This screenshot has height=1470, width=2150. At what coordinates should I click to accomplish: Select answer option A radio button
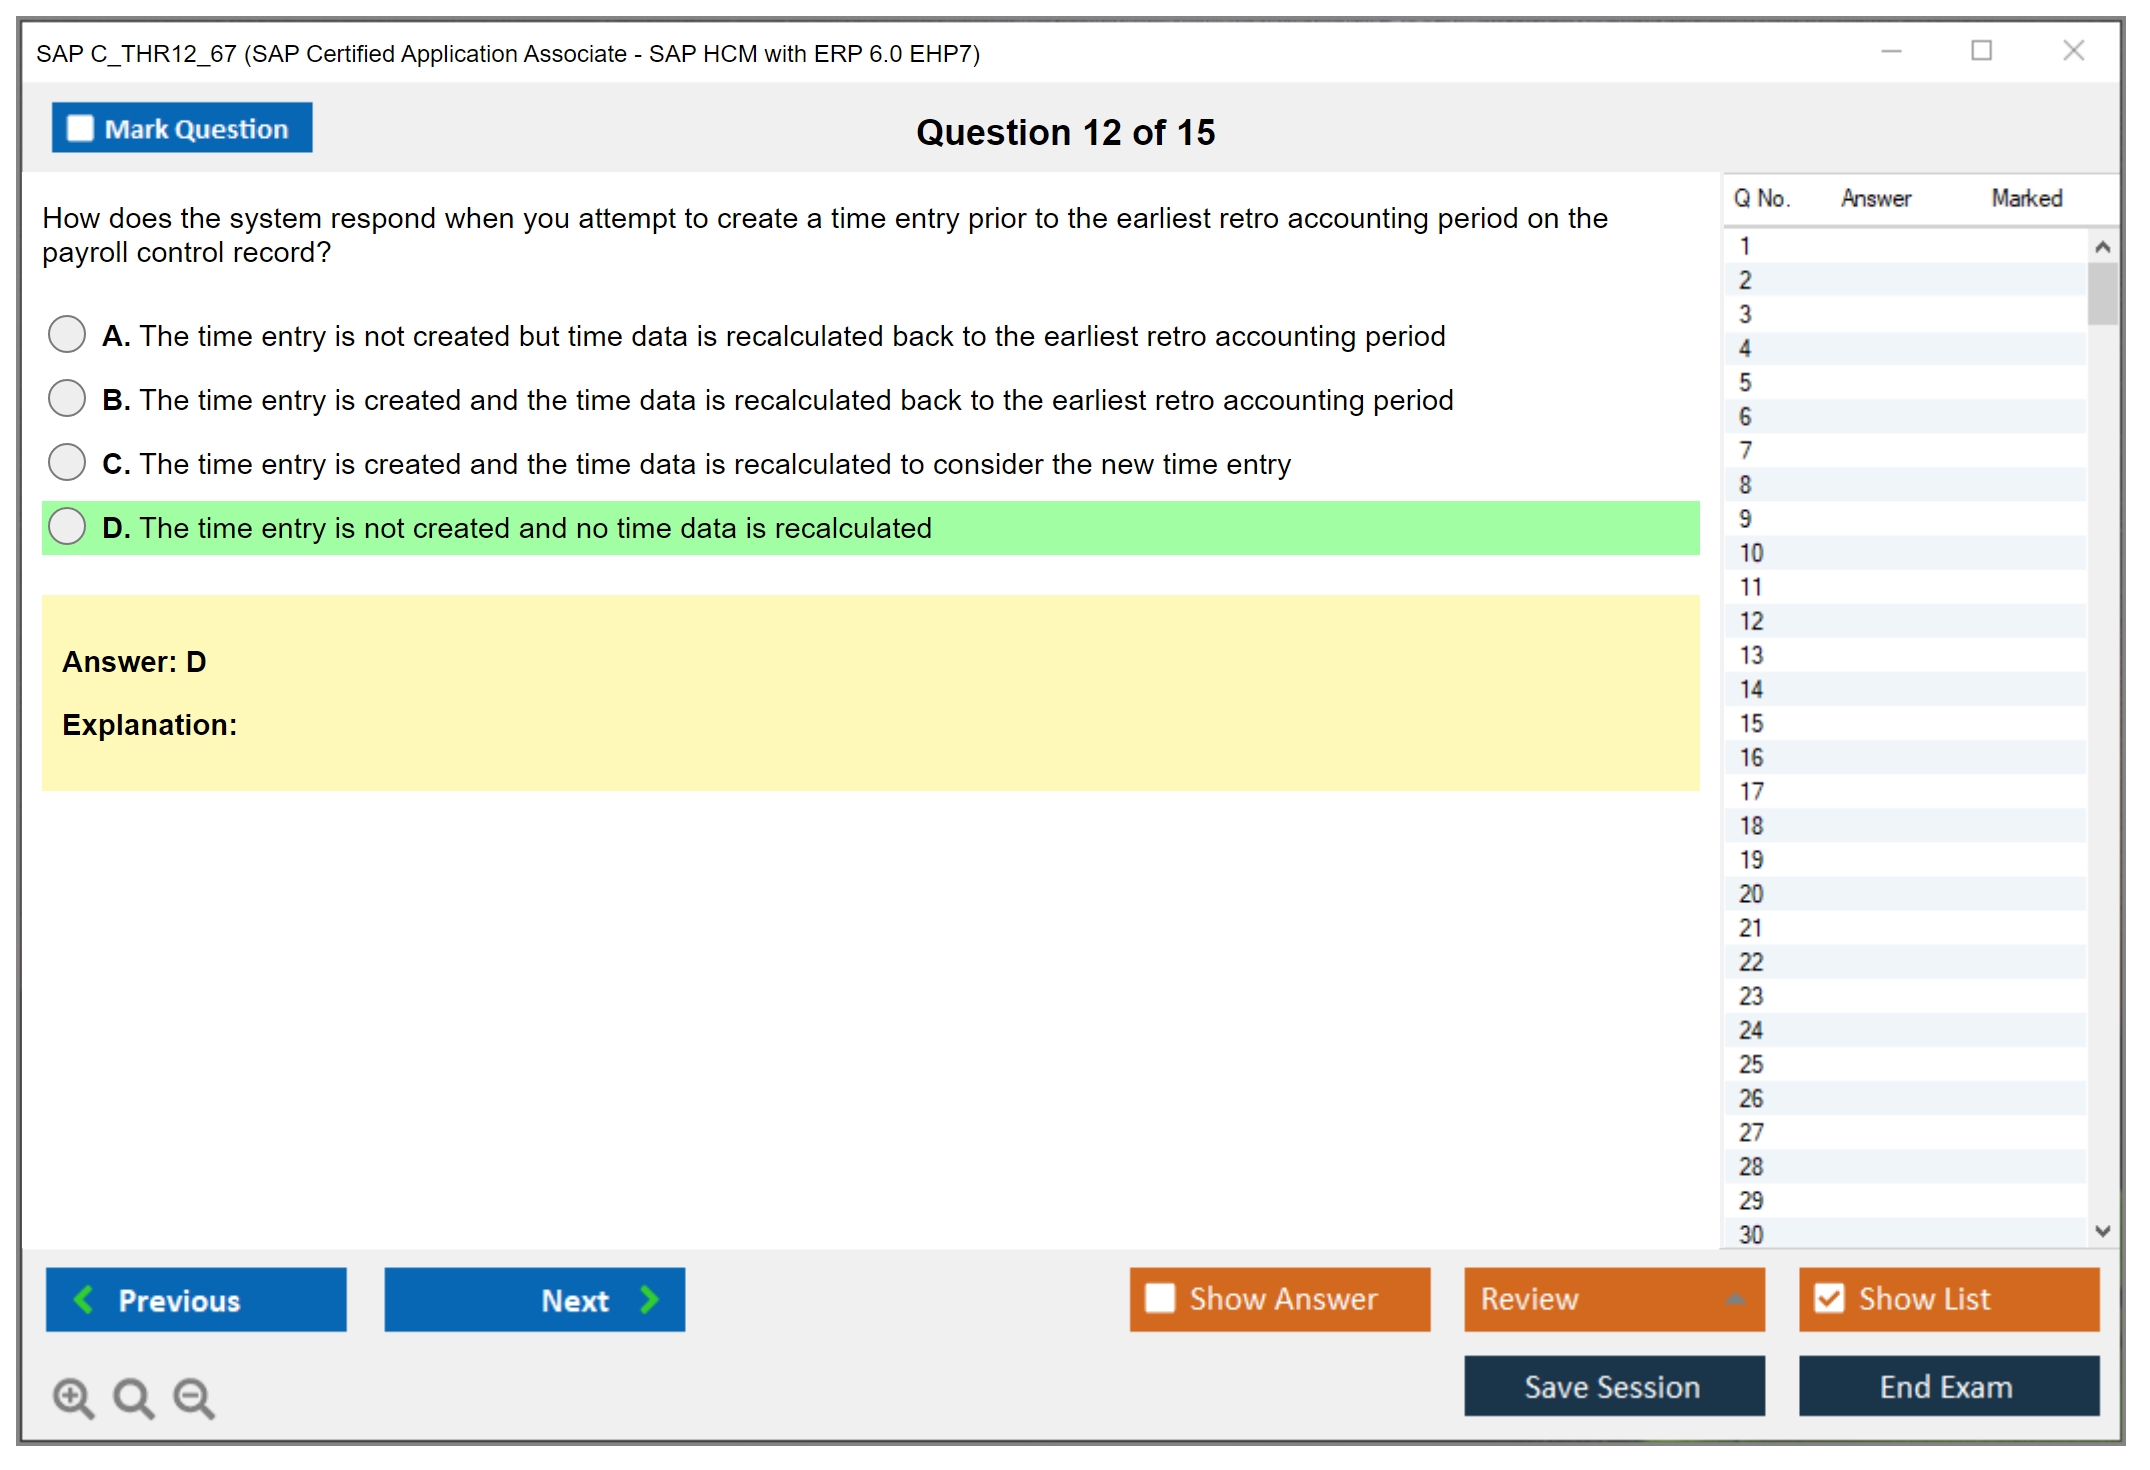pyautogui.click(x=67, y=334)
